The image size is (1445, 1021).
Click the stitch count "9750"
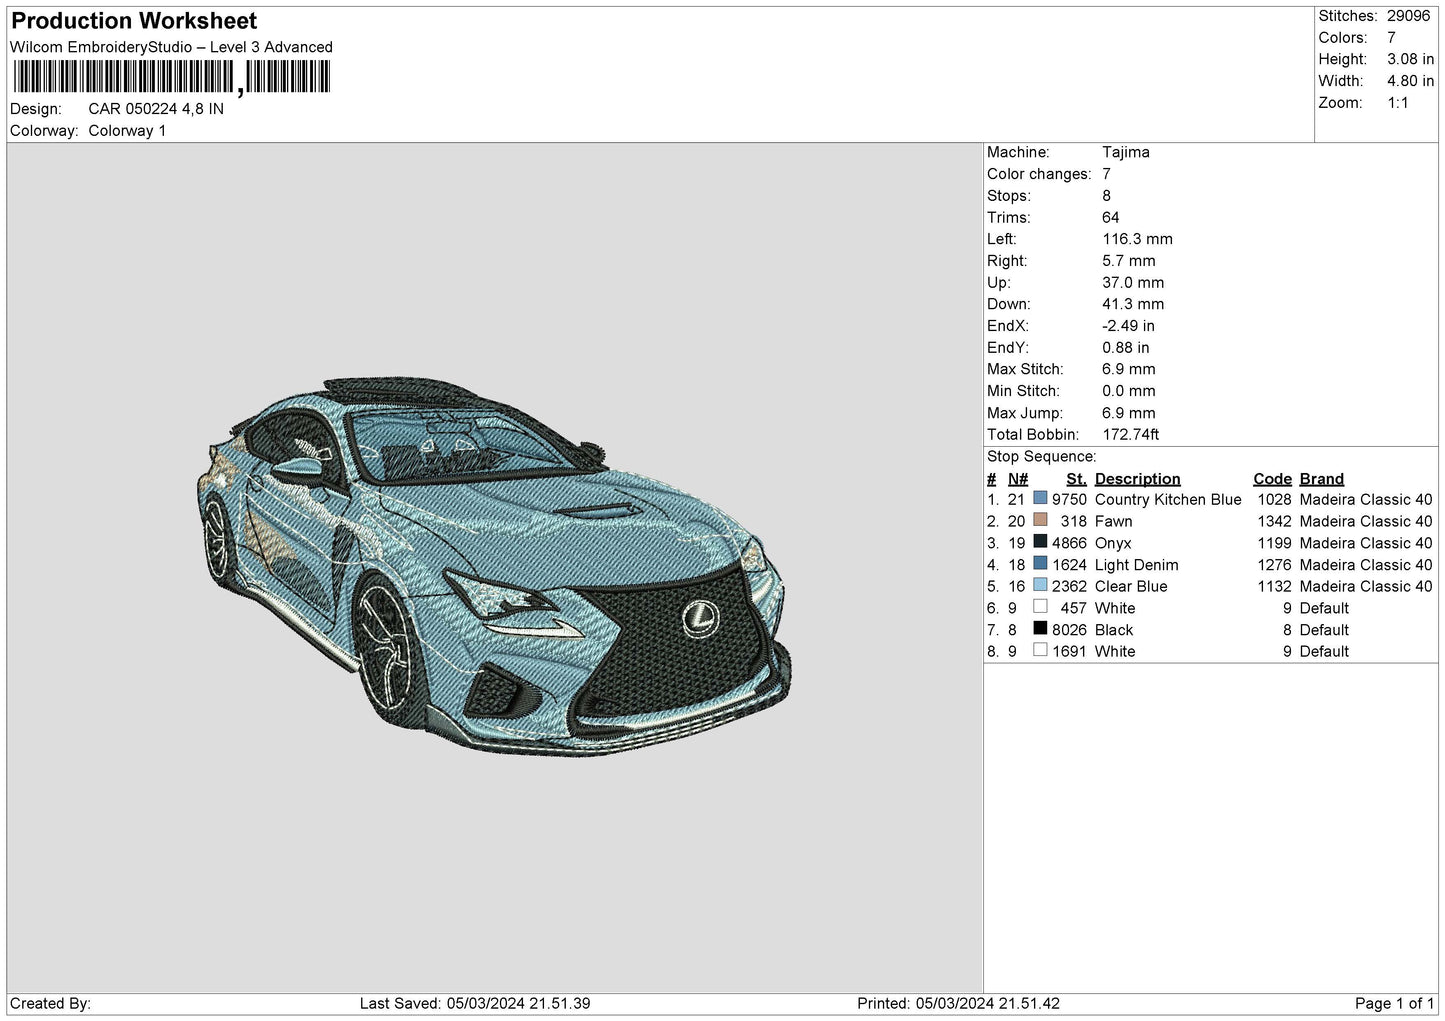coord(1069,499)
